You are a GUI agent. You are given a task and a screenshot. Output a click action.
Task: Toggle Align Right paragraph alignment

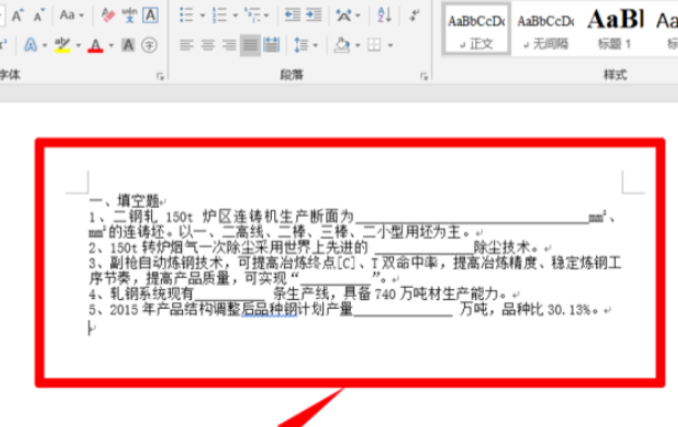(x=229, y=45)
